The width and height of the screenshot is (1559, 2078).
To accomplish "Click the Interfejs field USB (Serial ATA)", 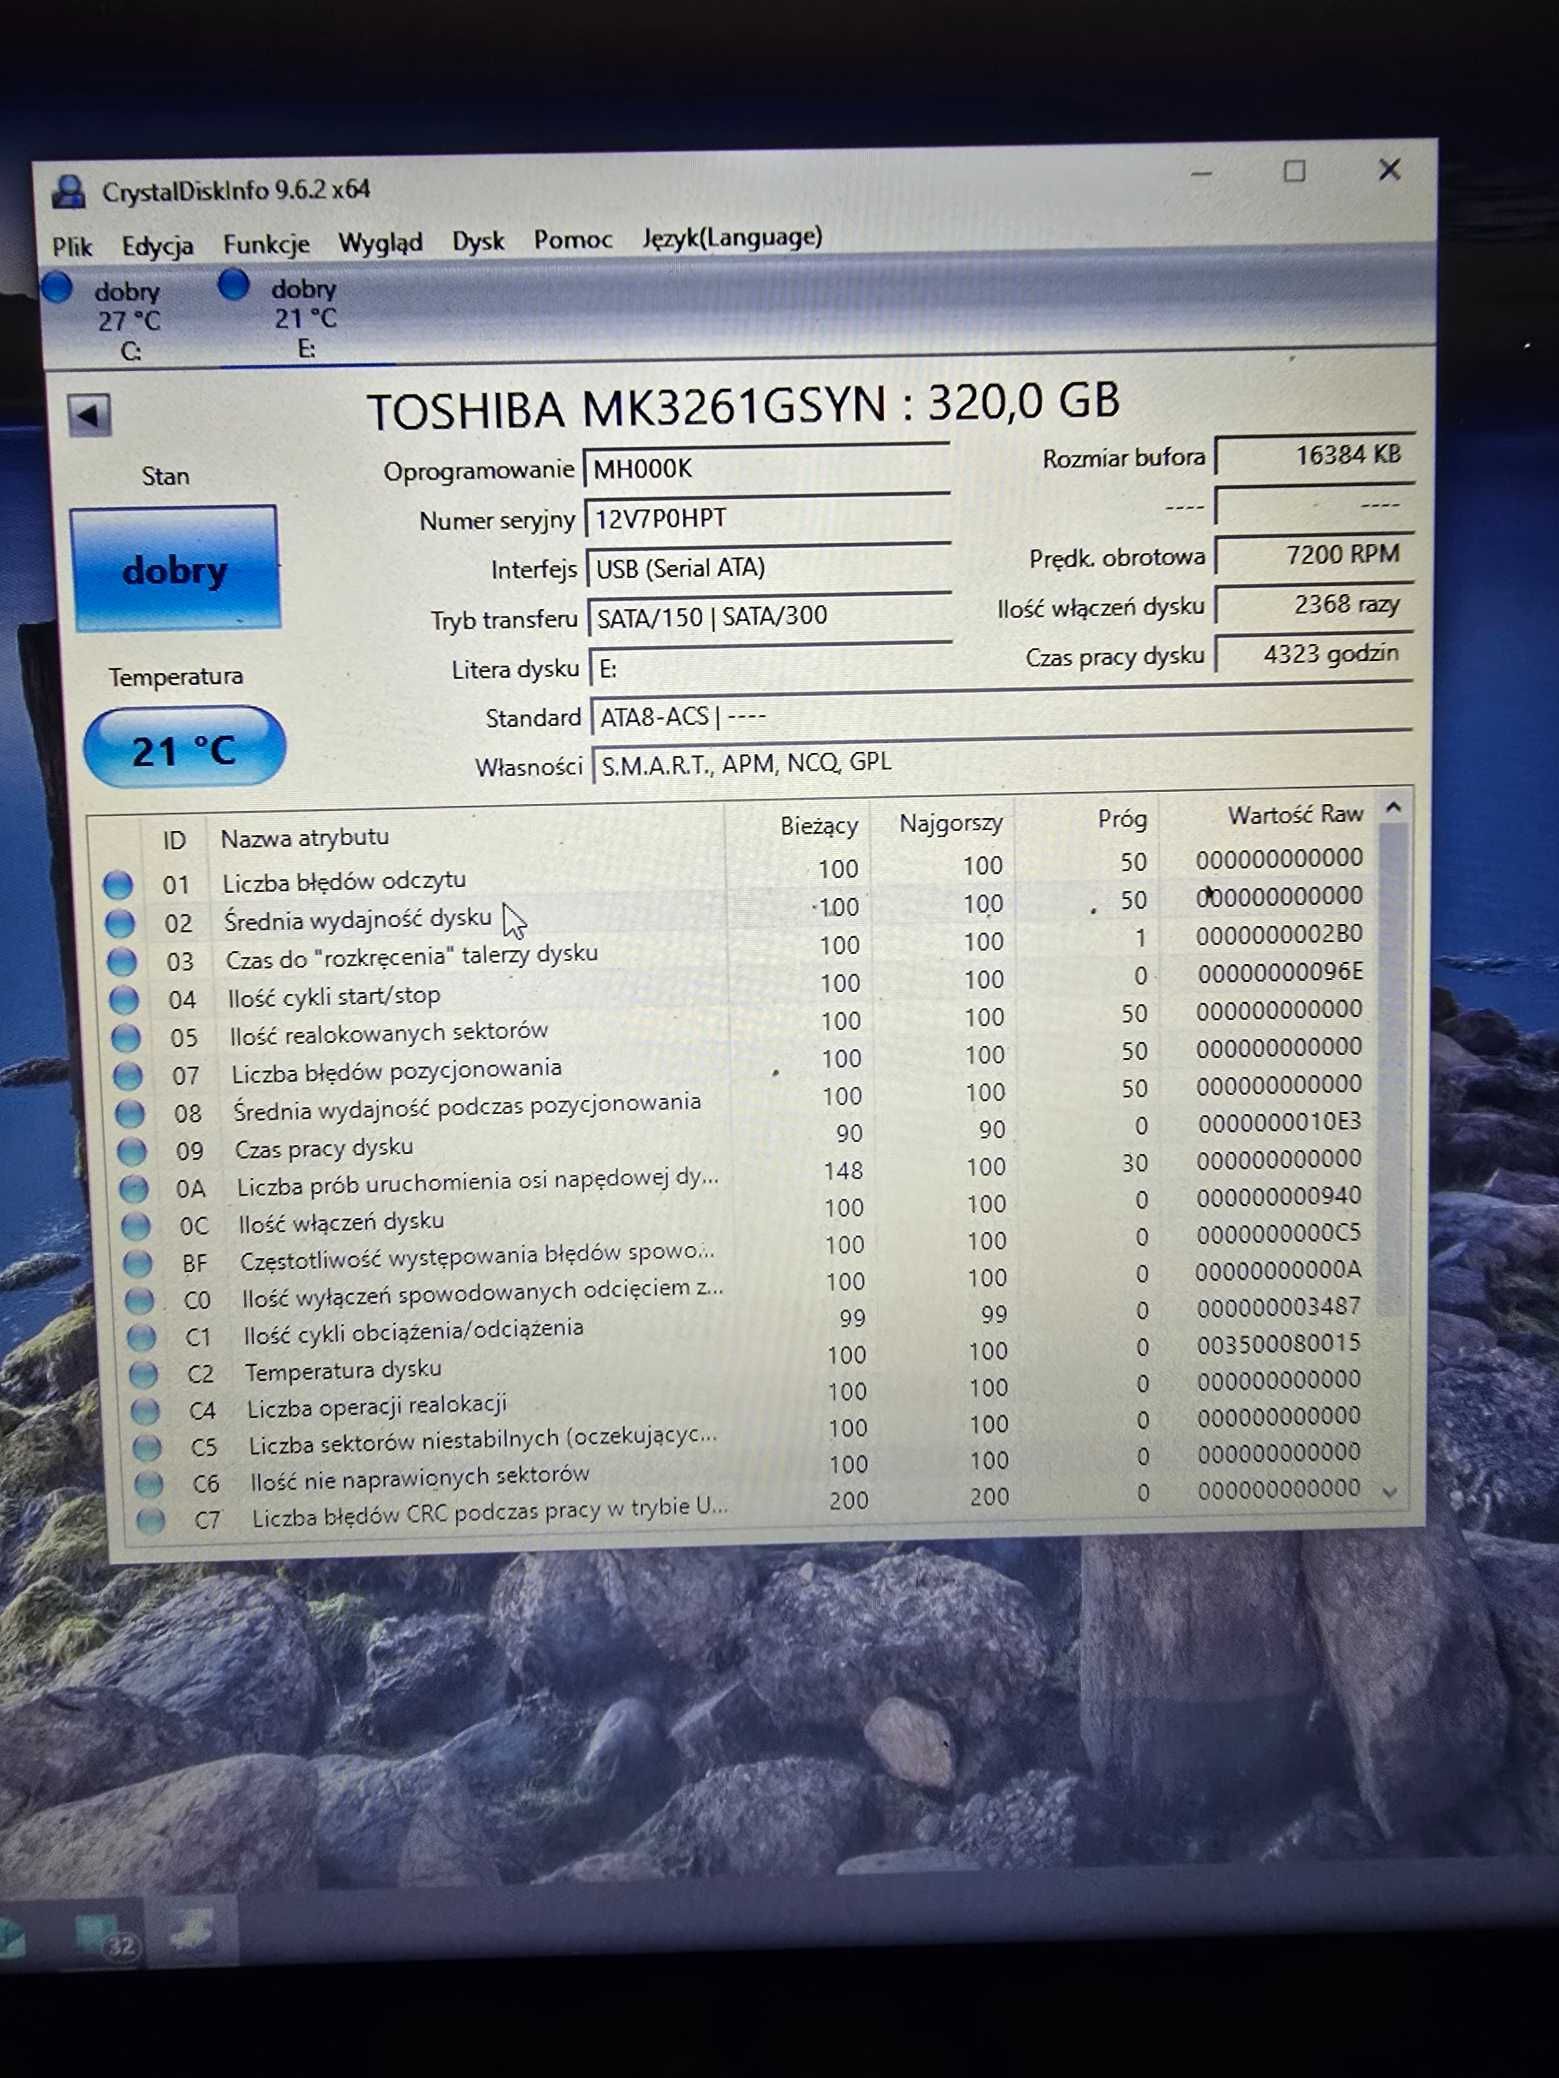I will [768, 568].
